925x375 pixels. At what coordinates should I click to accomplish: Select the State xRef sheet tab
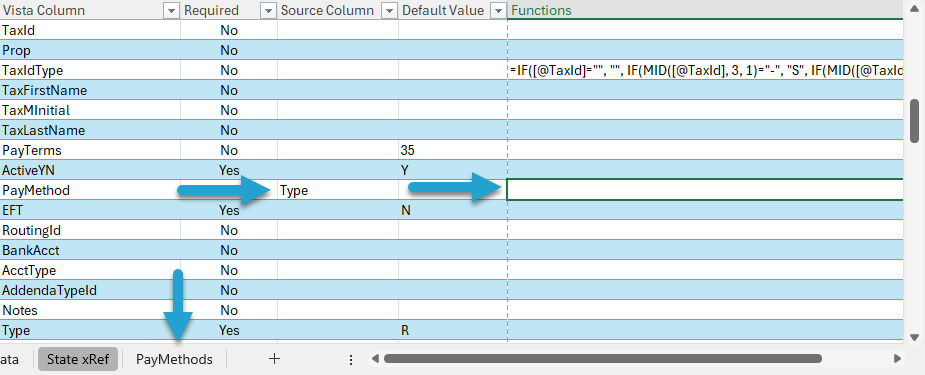(x=78, y=359)
